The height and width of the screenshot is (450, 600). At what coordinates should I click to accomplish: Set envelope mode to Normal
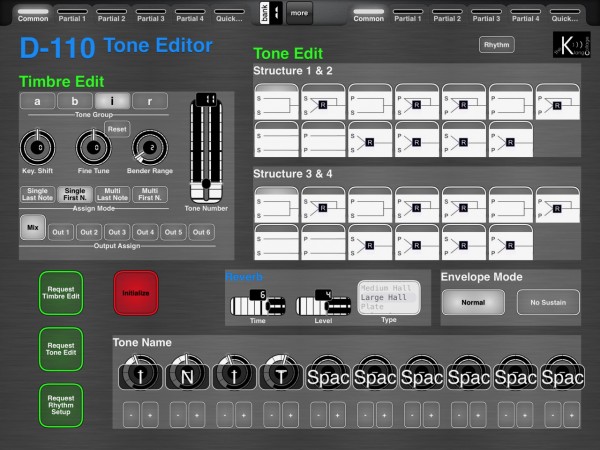[x=473, y=302]
